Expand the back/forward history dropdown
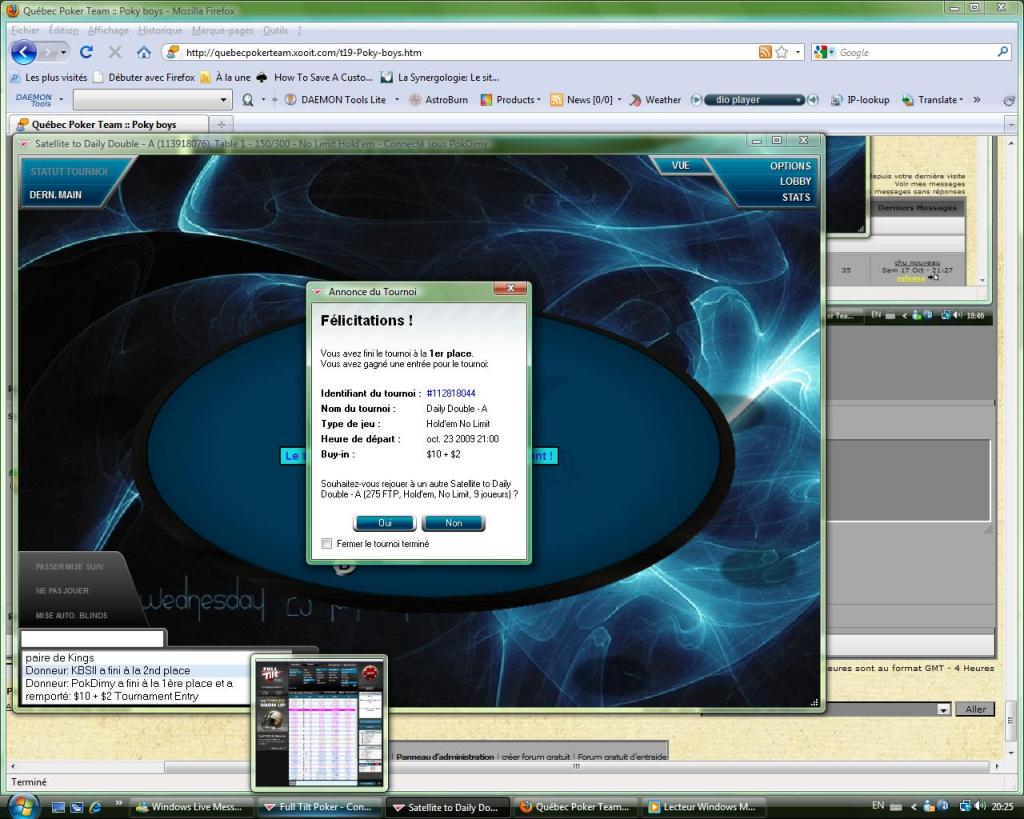 tap(63, 52)
